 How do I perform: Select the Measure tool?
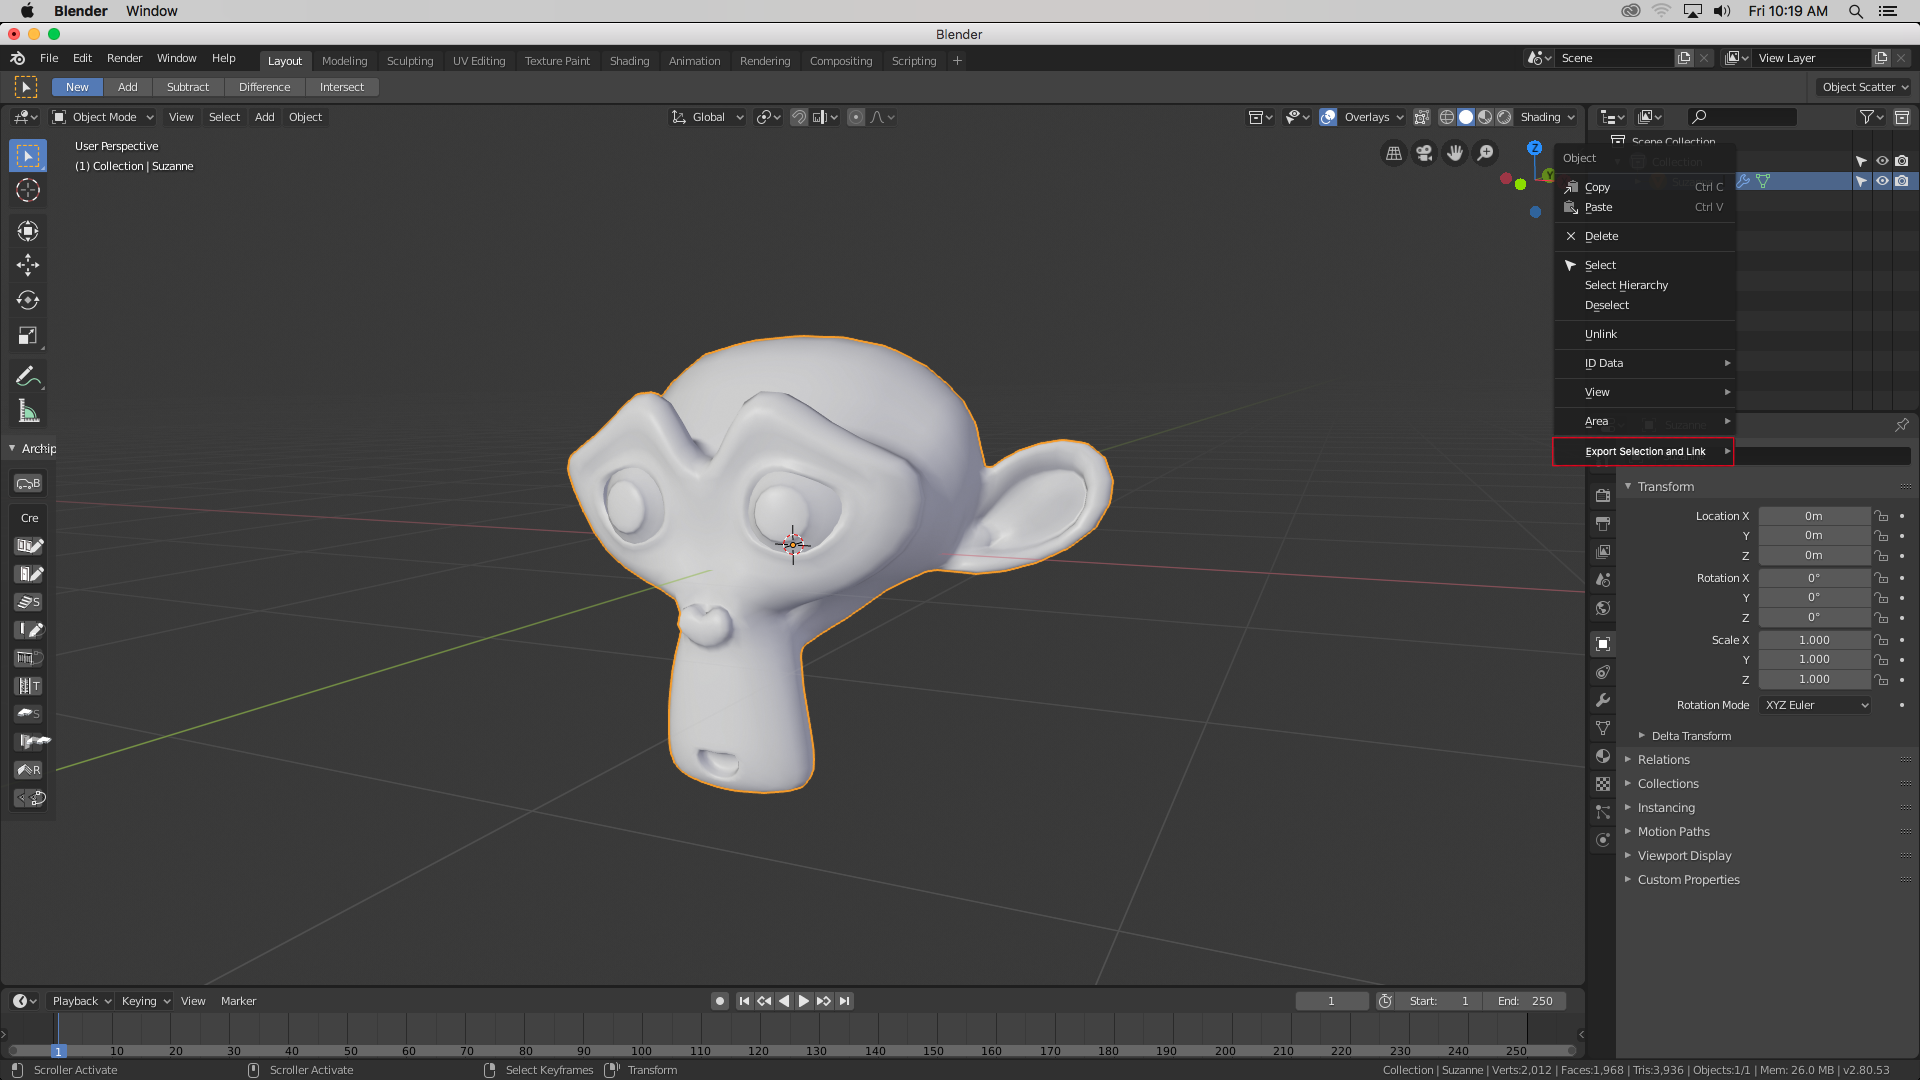28,412
